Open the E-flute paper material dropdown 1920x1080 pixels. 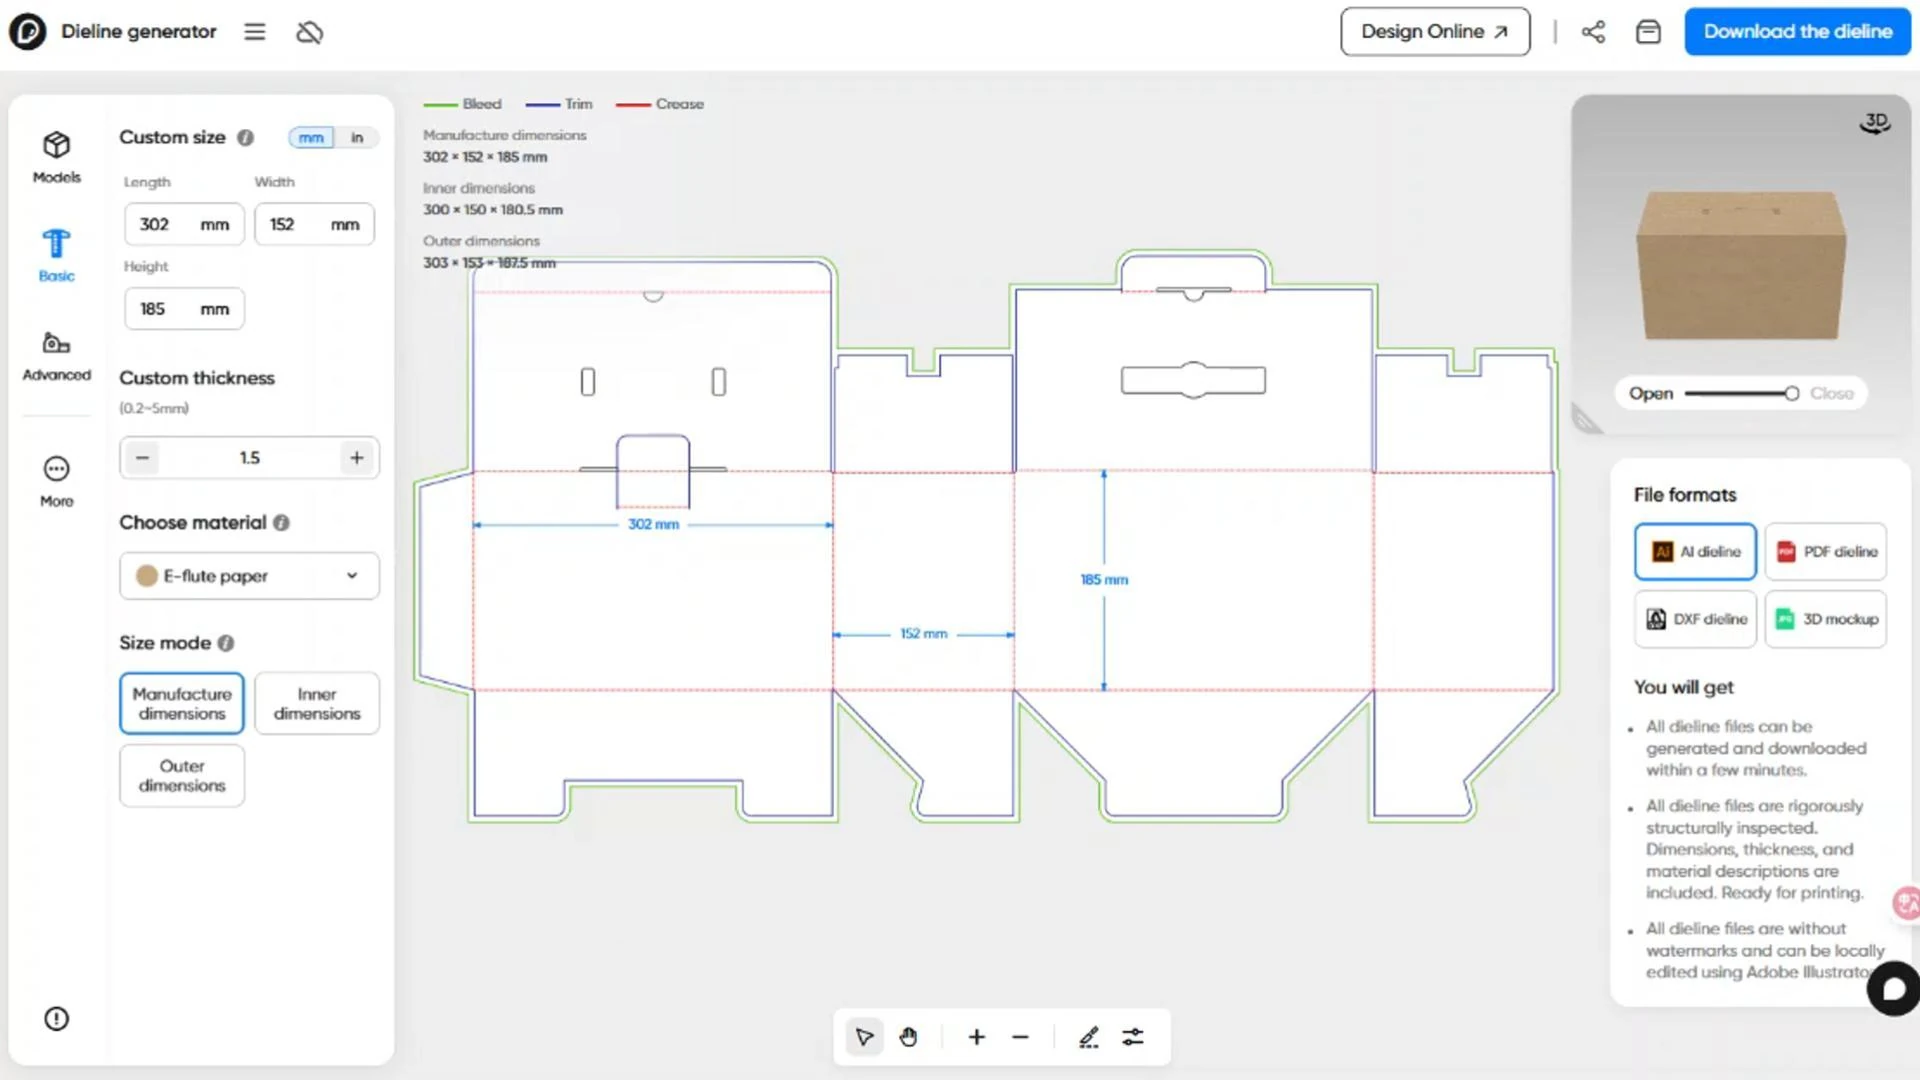click(249, 576)
